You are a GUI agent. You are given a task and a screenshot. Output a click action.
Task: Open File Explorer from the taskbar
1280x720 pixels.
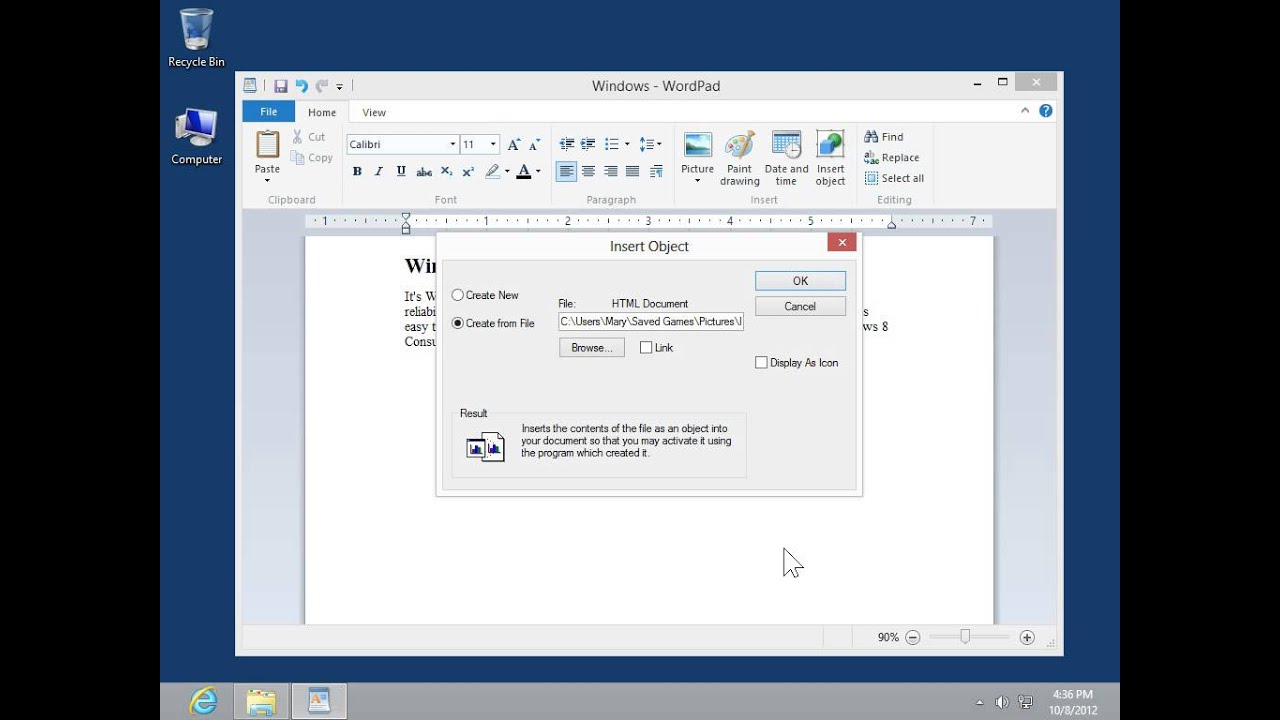(x=261, y=701)
